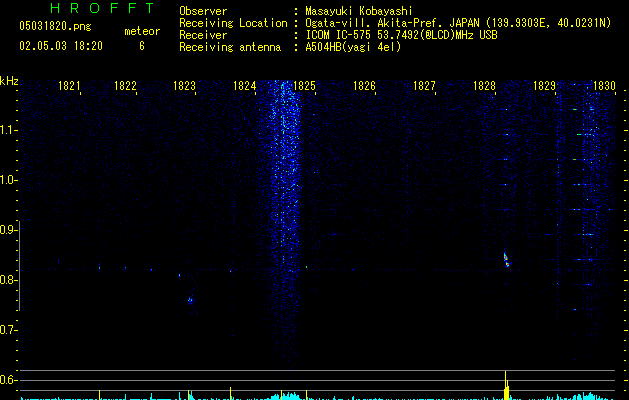This screenshot has height=400, width=629.
Task: Click the meteor count value 6
Action: click(142, 46)
